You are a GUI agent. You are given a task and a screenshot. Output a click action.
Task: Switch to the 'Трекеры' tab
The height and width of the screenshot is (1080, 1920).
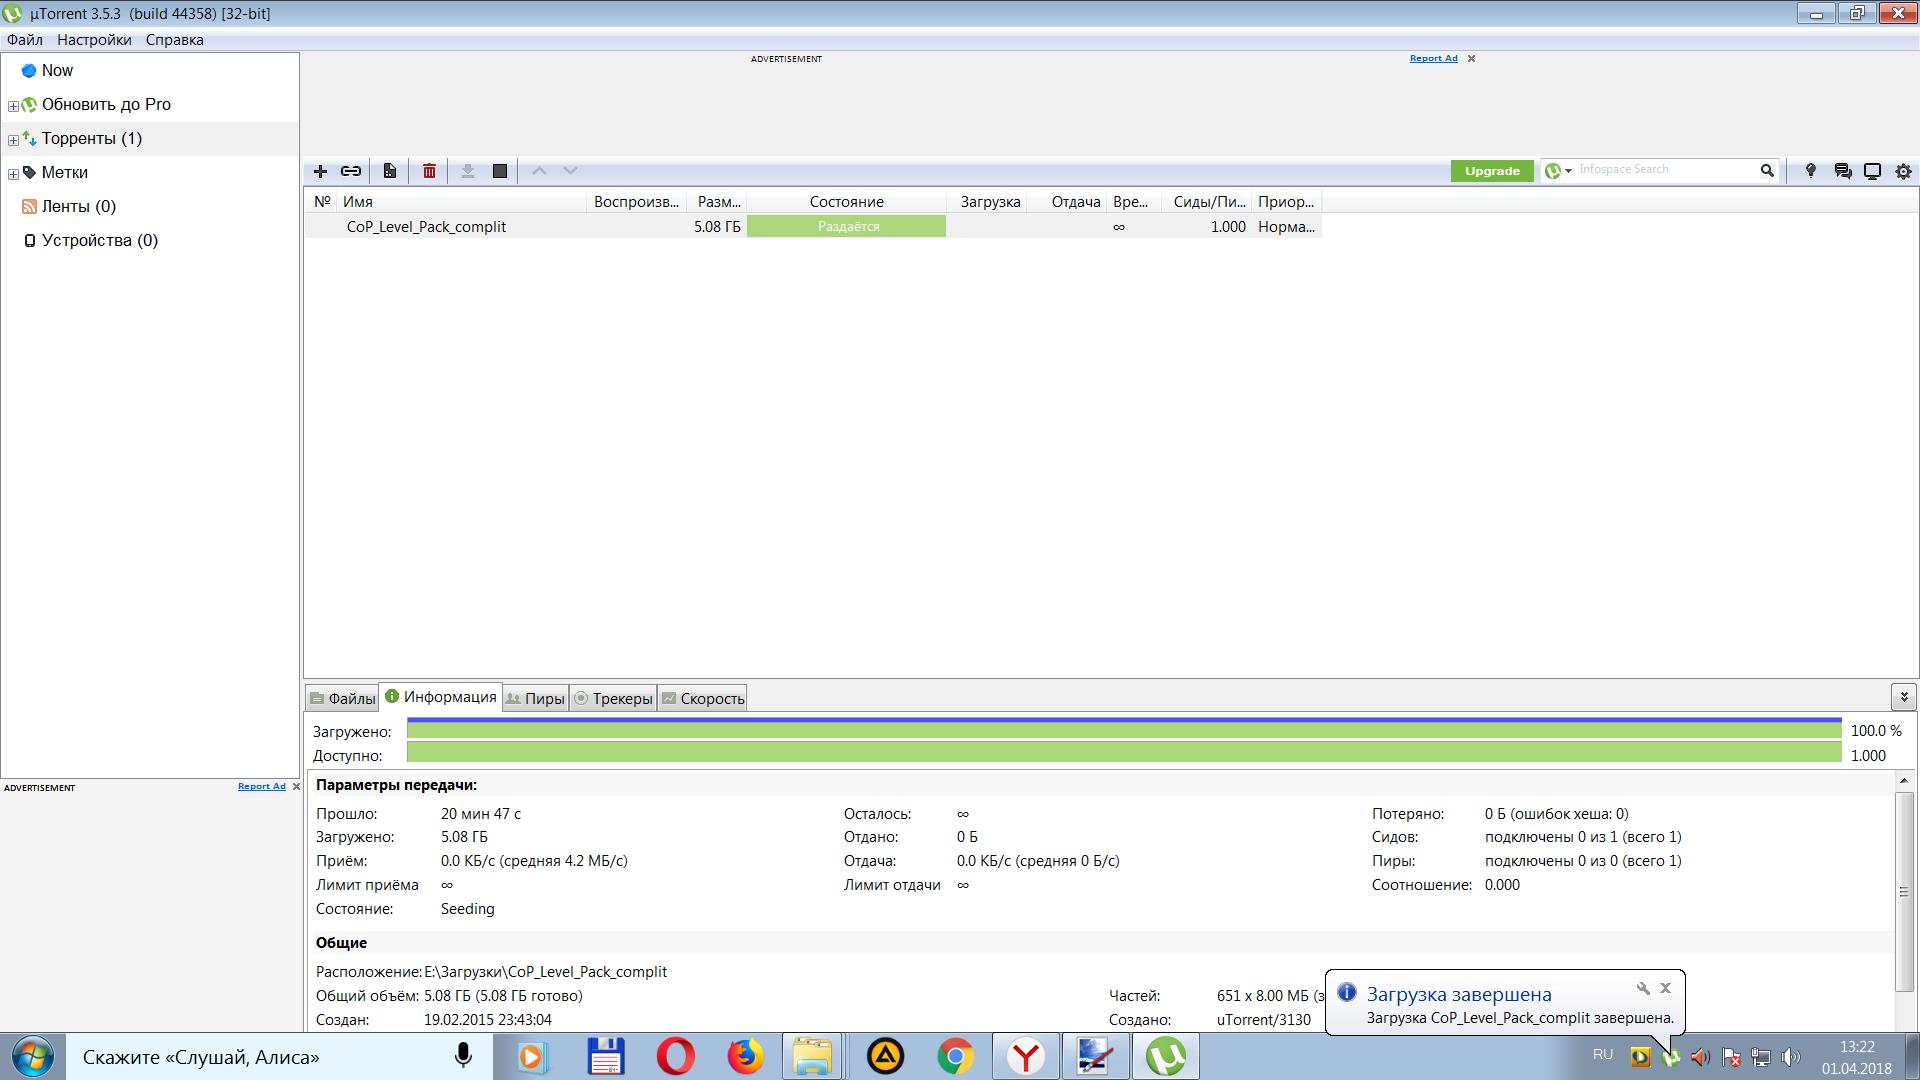pyautogui.click(x=612, y=698)
